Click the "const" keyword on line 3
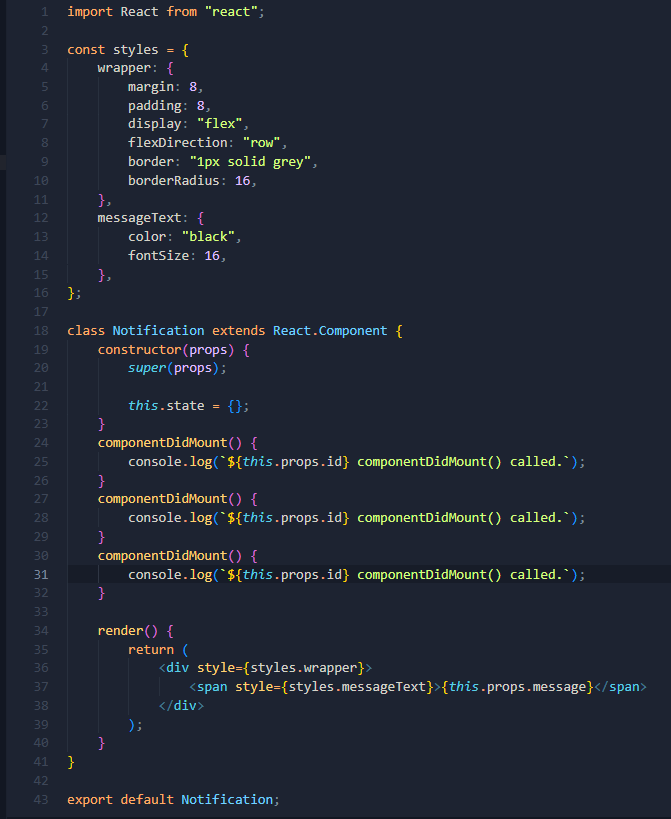Image resolution: width=671 pixels, height=819 pixels. [x=86, y=50]
